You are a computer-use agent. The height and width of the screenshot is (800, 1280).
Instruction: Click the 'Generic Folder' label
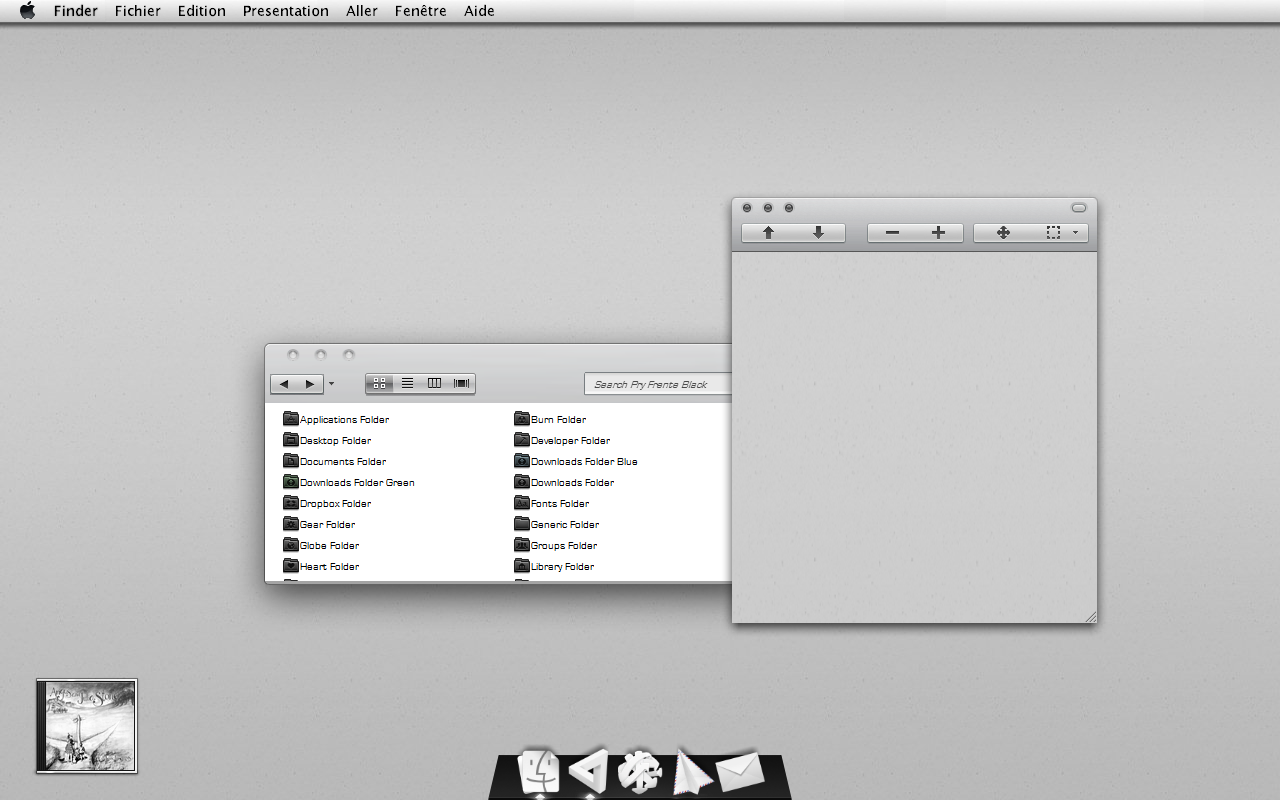click(x=565, y=525)
